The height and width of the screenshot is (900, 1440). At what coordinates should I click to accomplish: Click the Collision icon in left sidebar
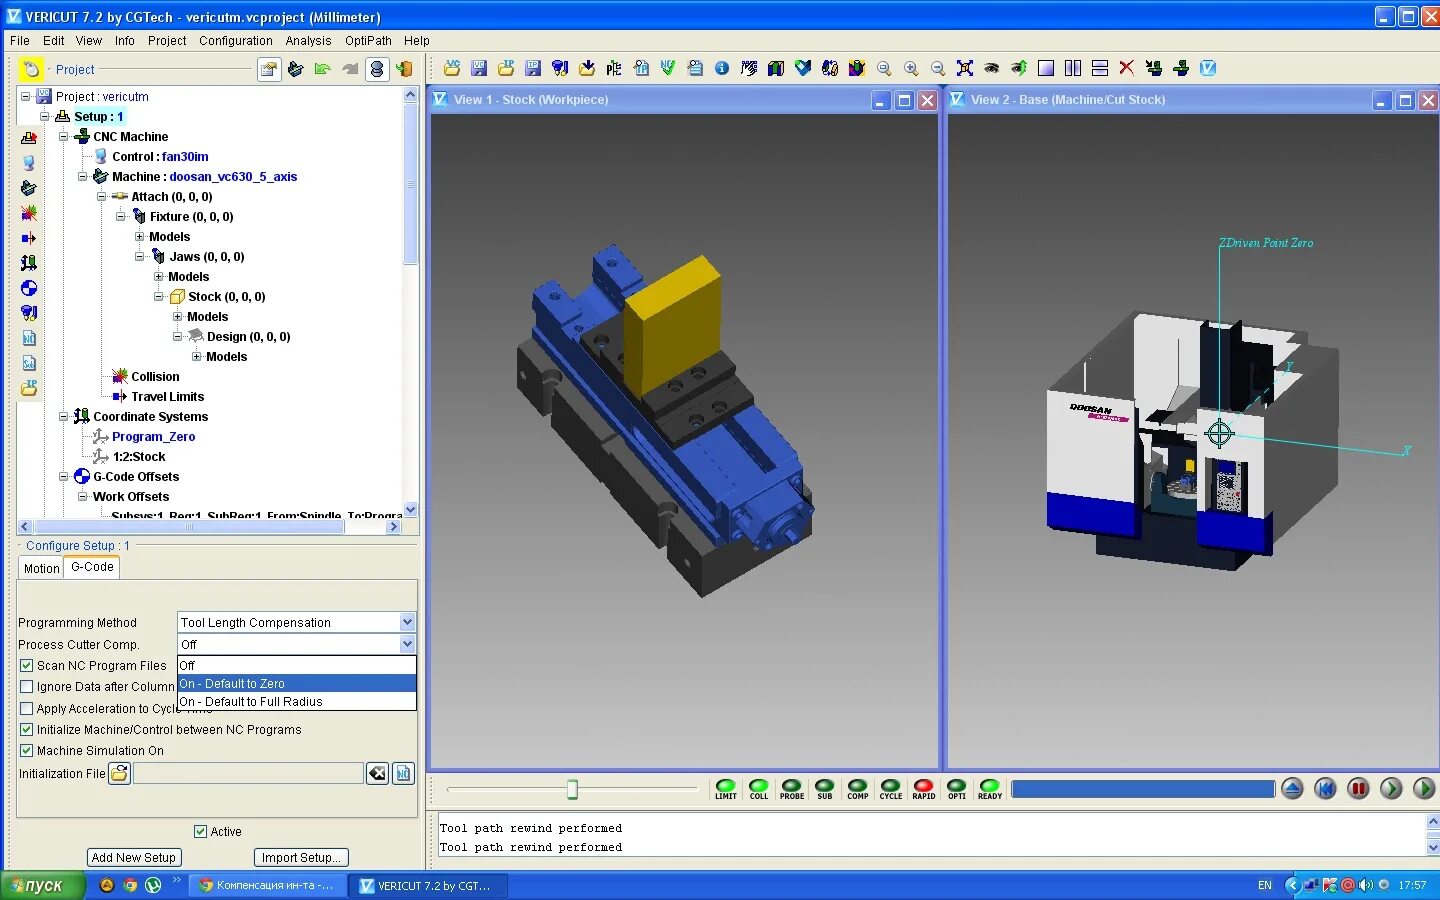[29, 213]
